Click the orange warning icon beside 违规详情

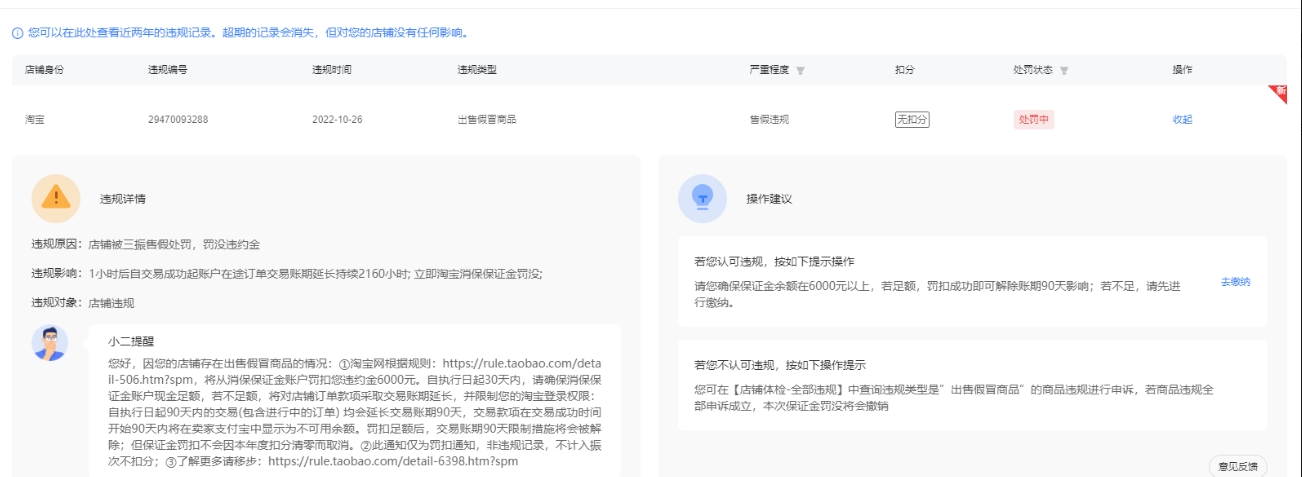point(55,198)
